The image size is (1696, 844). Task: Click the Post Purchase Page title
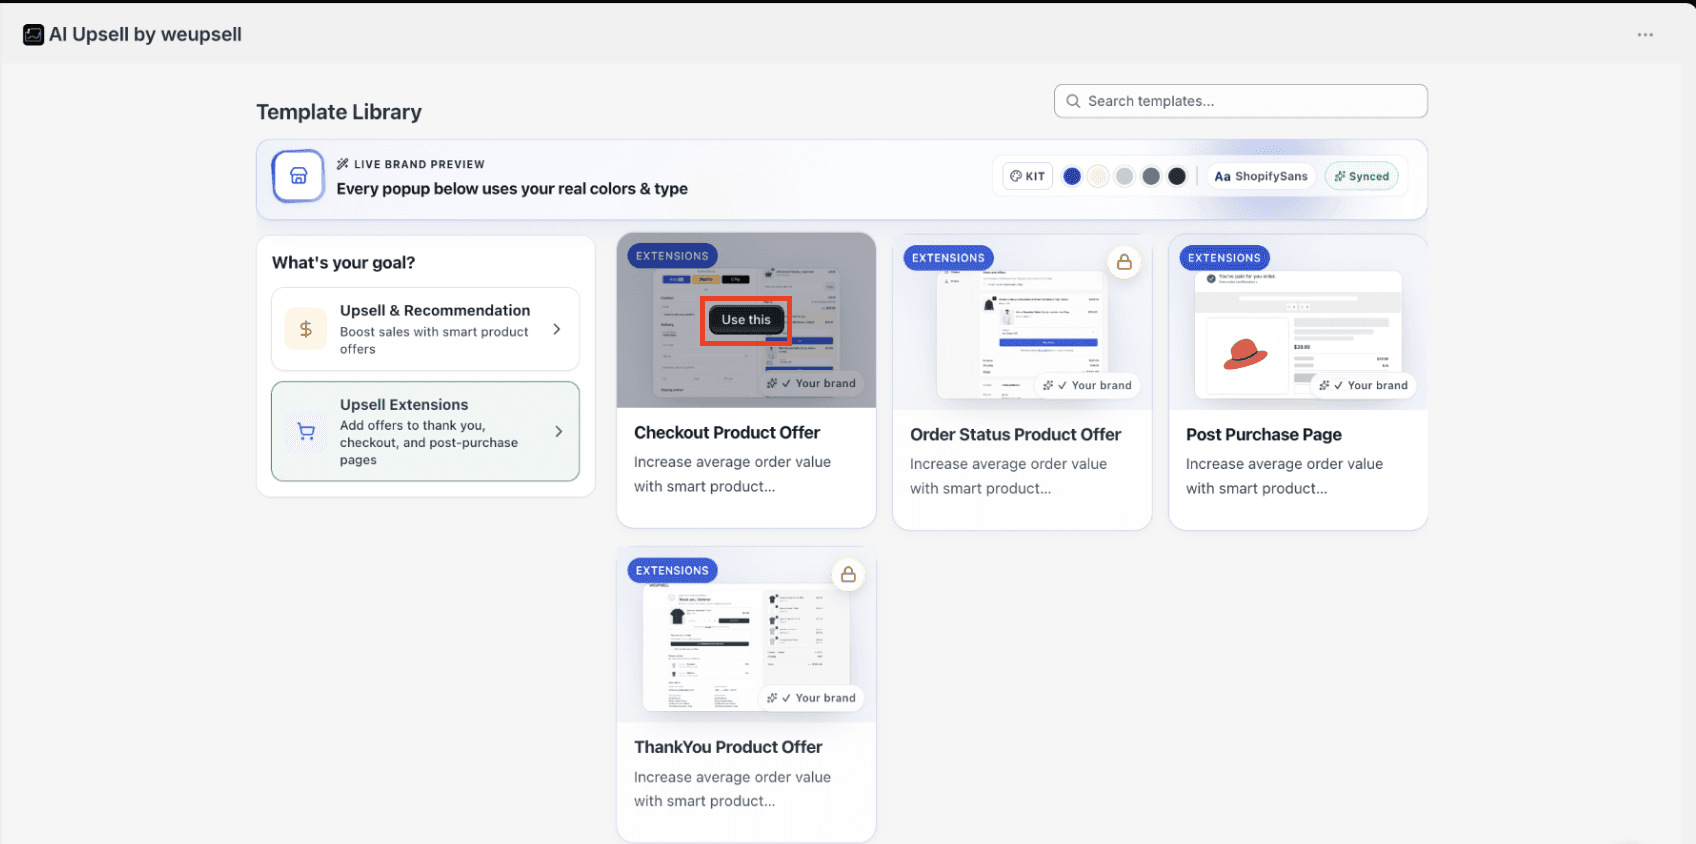click(1264, 435)
